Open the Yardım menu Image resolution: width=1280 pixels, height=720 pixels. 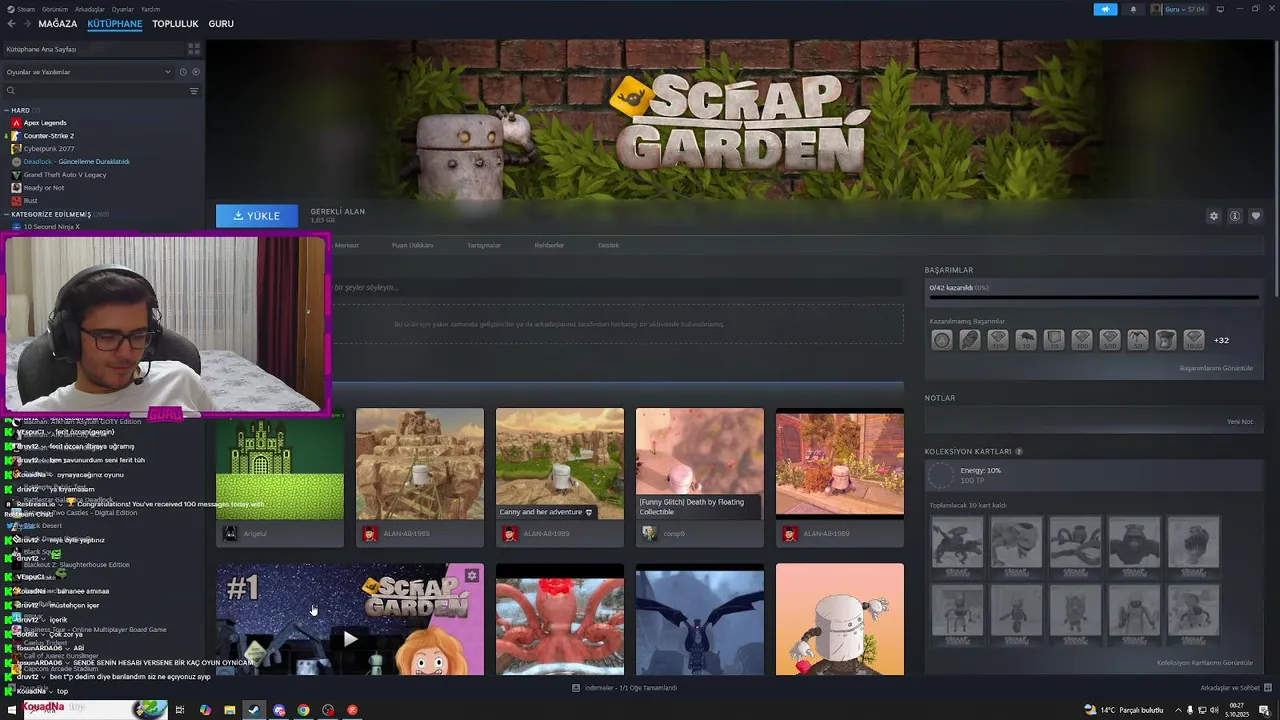pos(151,9)
